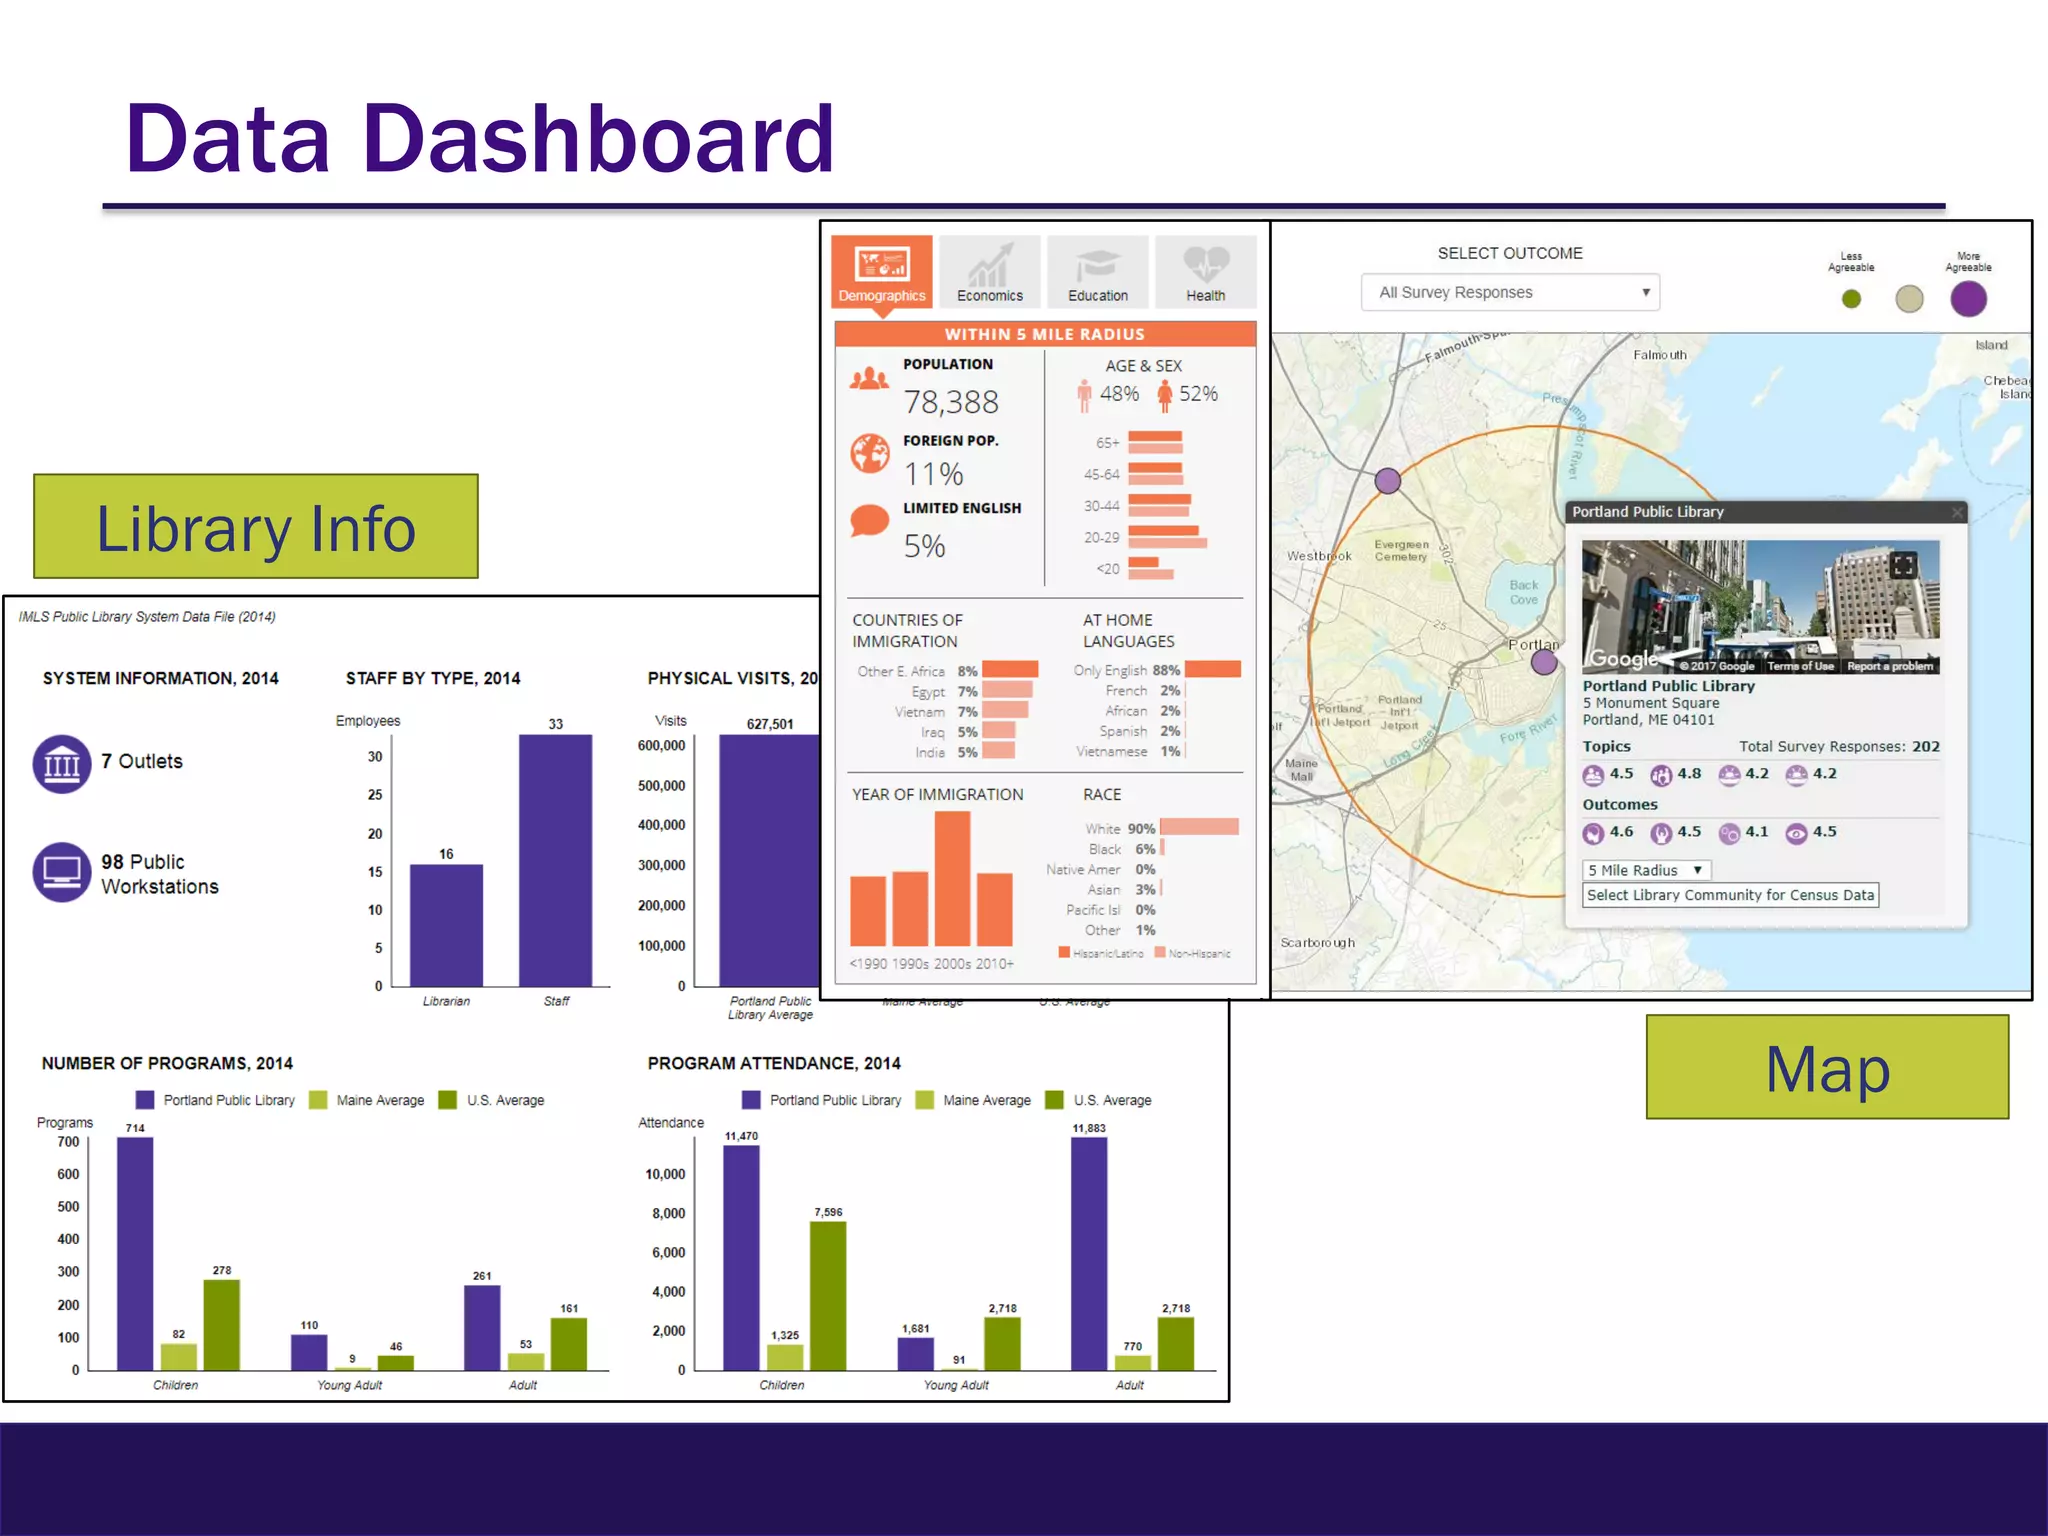Click the Total Survey Responses: 202 text
The image size is (2048, 1536).
point(1839,747)
